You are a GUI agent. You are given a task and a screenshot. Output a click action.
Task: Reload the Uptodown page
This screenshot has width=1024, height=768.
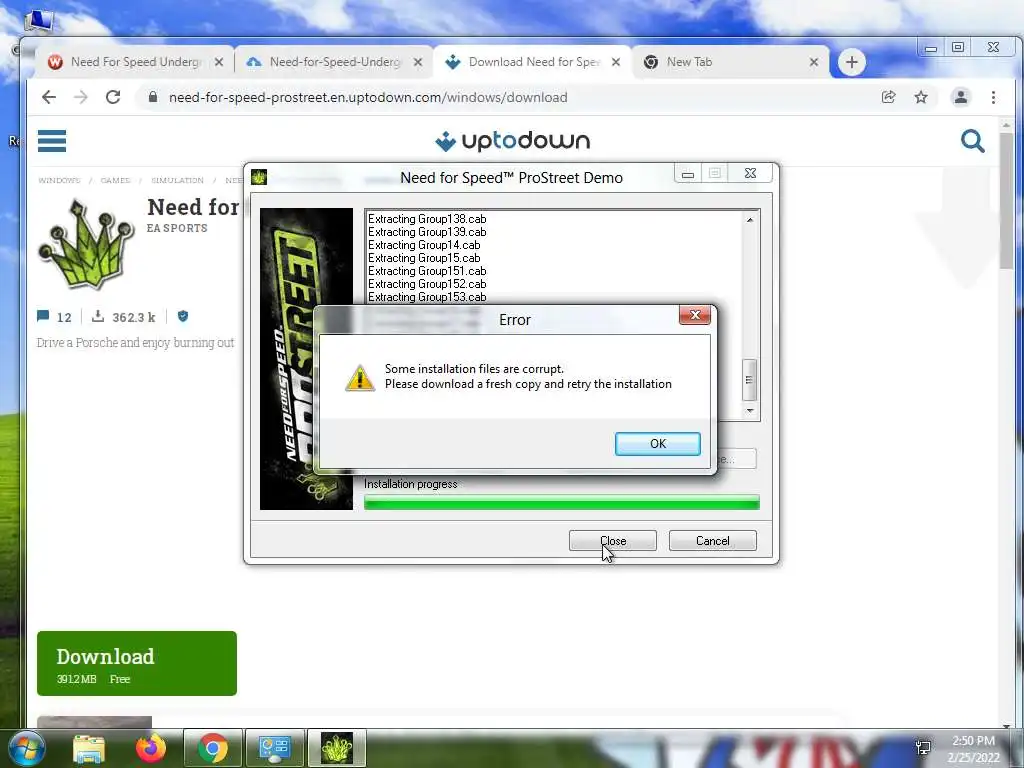113,97
